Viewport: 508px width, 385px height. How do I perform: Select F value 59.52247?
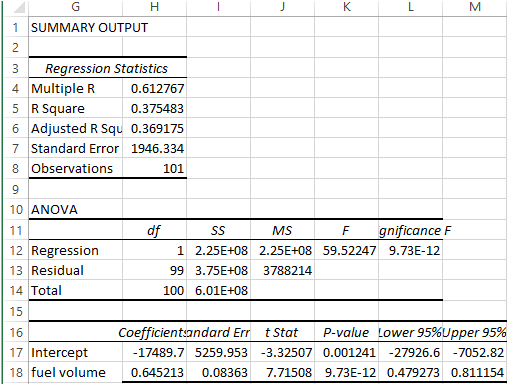click(x=347, y=250)
